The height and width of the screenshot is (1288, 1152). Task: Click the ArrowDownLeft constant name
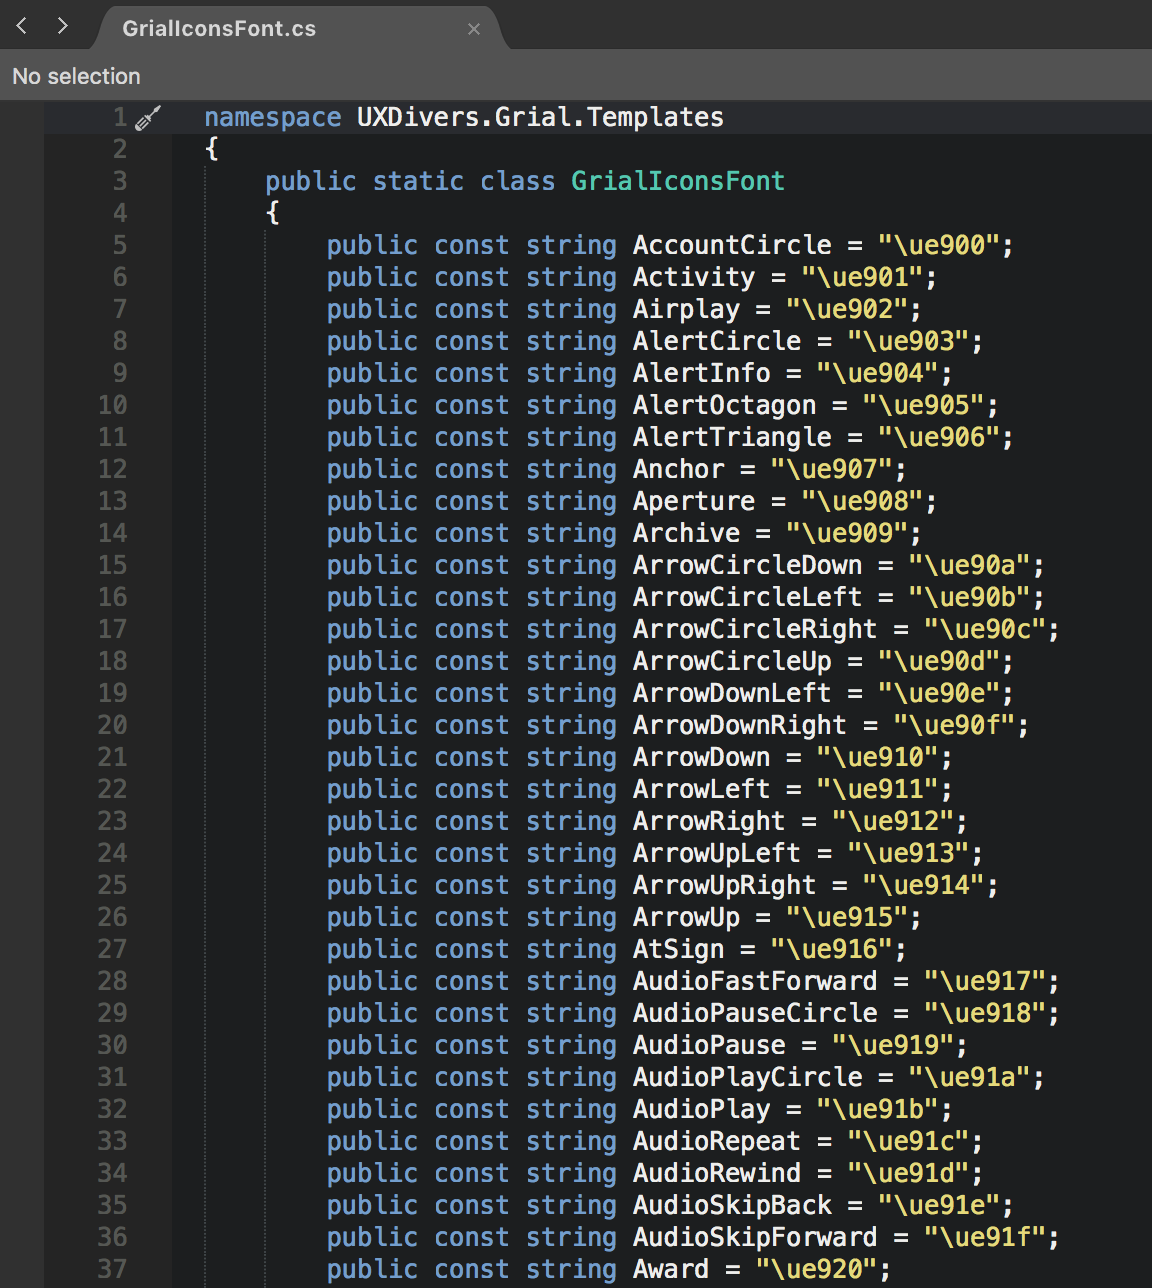[x=732, y=693]
